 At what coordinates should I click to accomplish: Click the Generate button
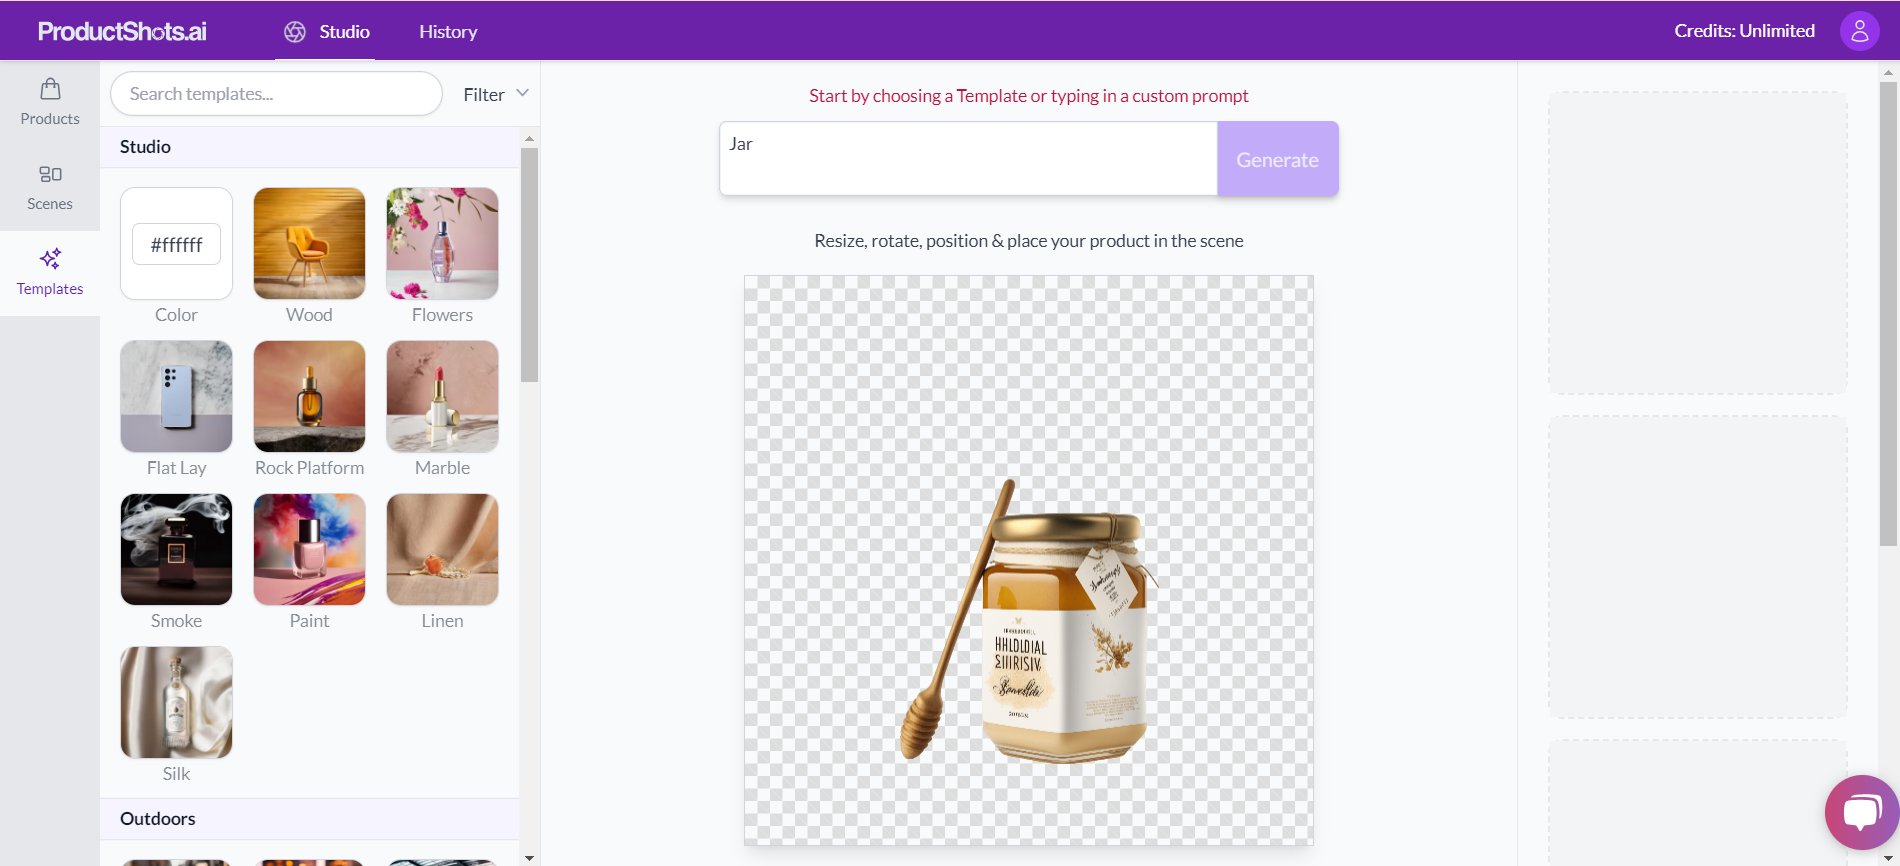click(1277, 159)
